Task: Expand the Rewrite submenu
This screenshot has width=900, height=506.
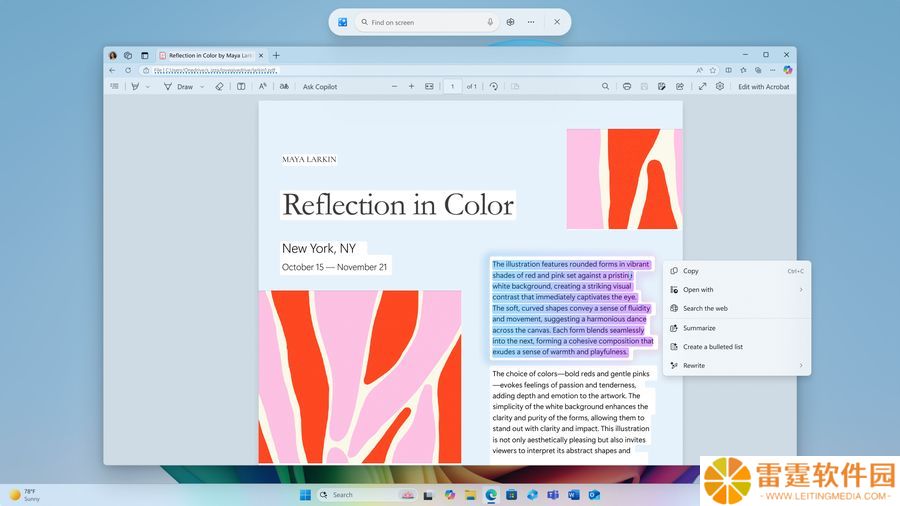Action: (737, 365)
